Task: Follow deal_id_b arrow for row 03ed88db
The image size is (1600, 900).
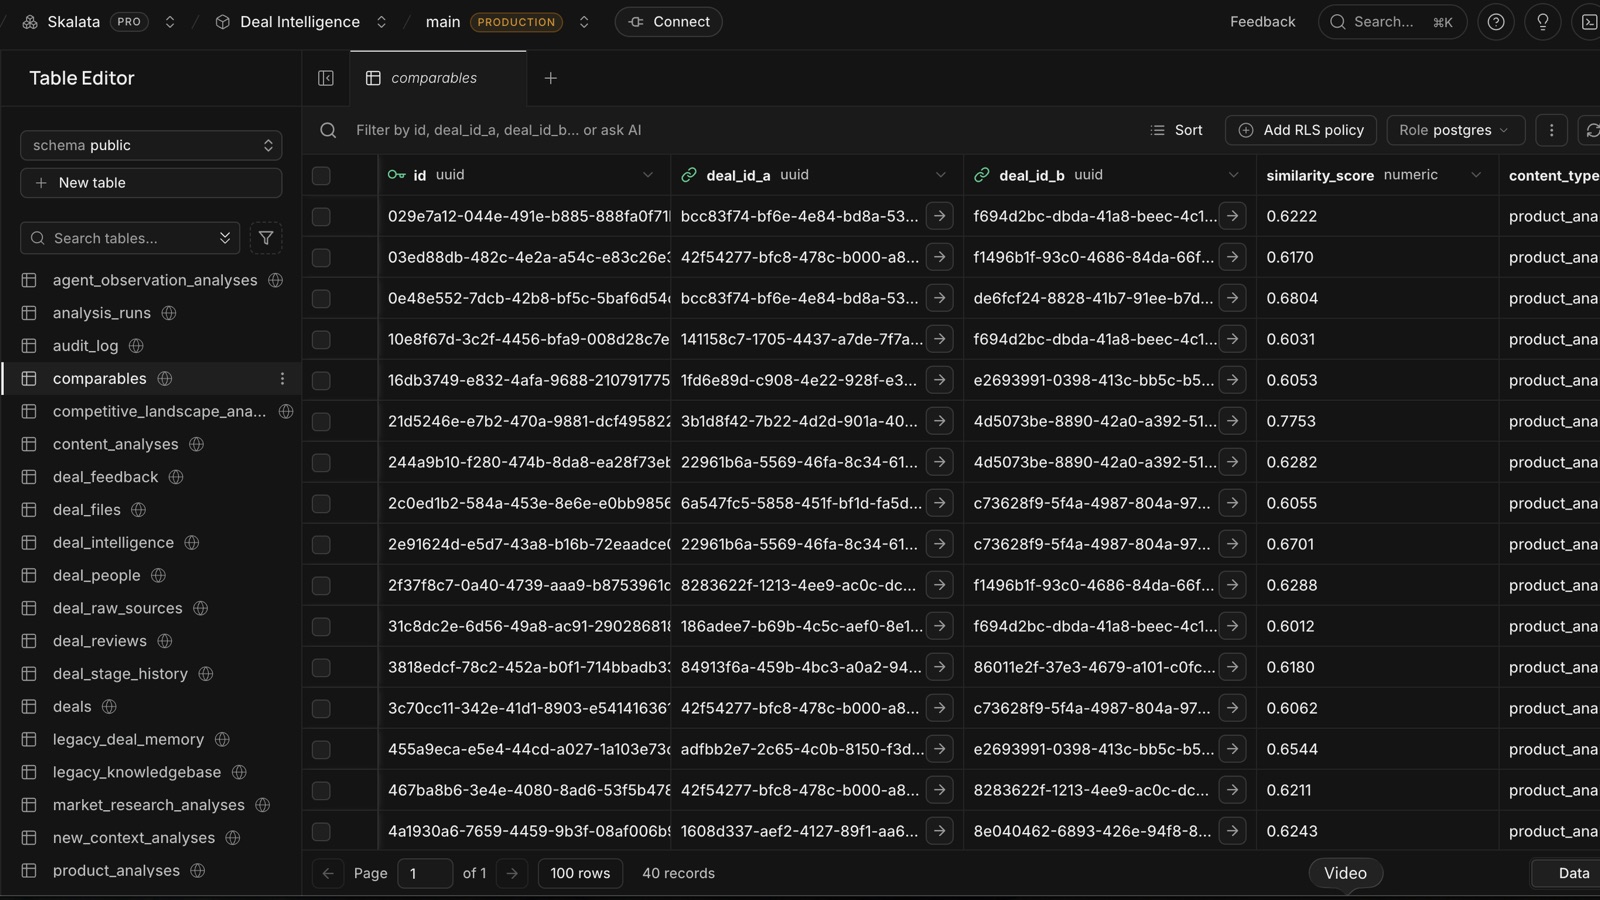Action: (x=1232, y=257)
